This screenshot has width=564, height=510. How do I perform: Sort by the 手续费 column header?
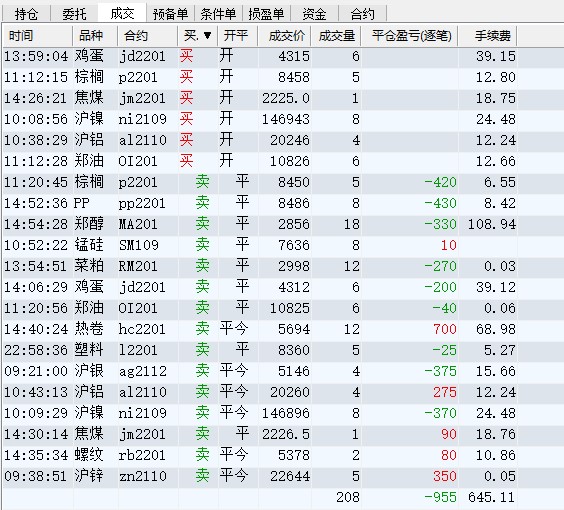coord(488,36)
